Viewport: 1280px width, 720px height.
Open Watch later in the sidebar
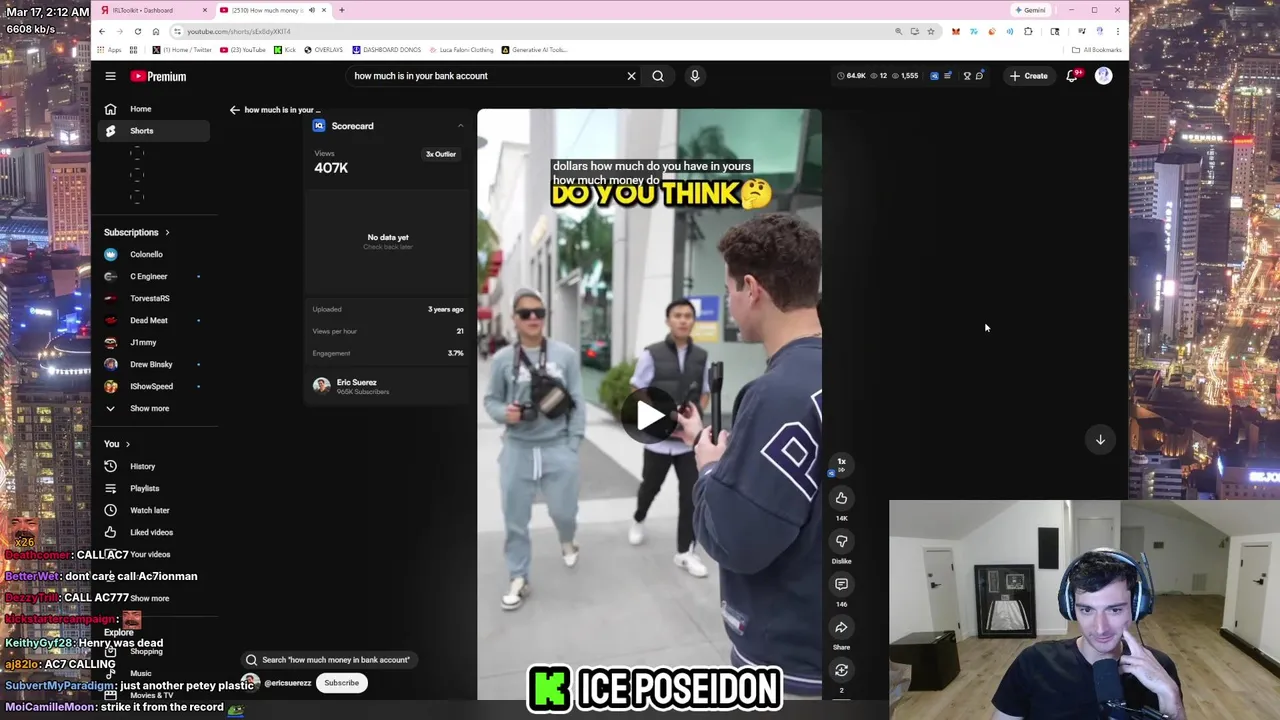(x=154, y=510)
